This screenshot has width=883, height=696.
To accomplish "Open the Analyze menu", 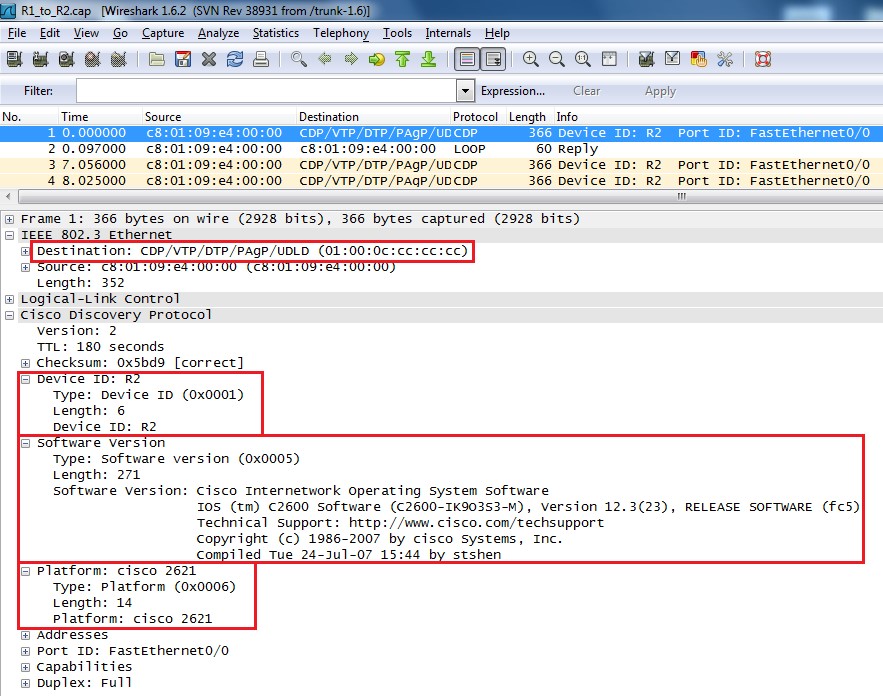I will tap(218, 33).
